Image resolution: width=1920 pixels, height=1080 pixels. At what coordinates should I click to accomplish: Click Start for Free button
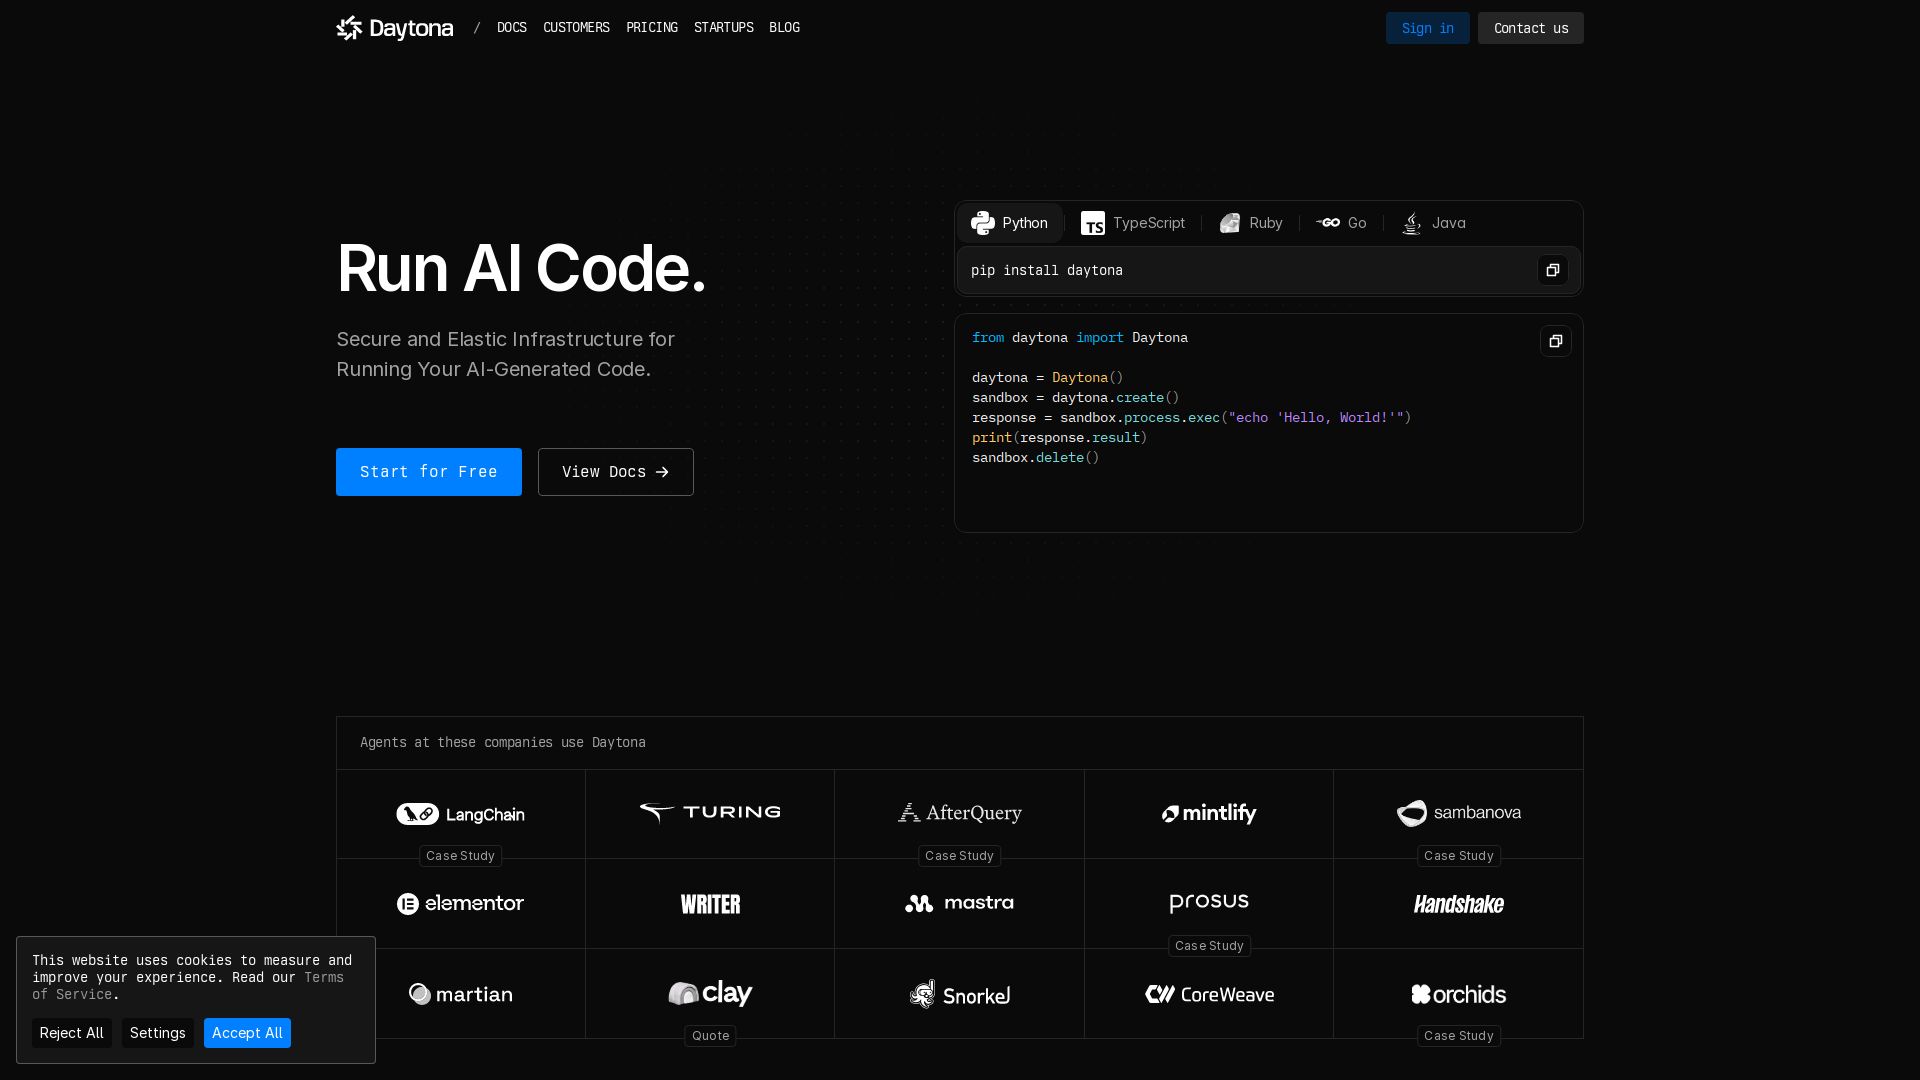coord(429,472)
